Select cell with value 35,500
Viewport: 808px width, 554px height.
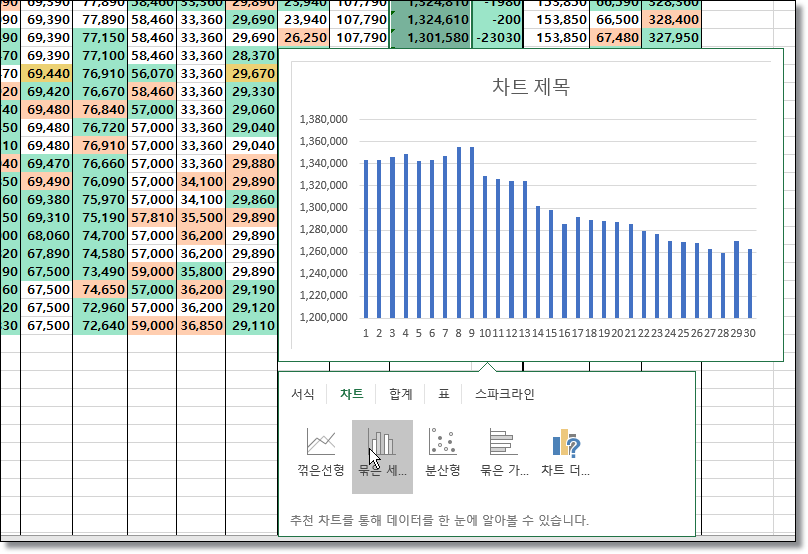201,218
